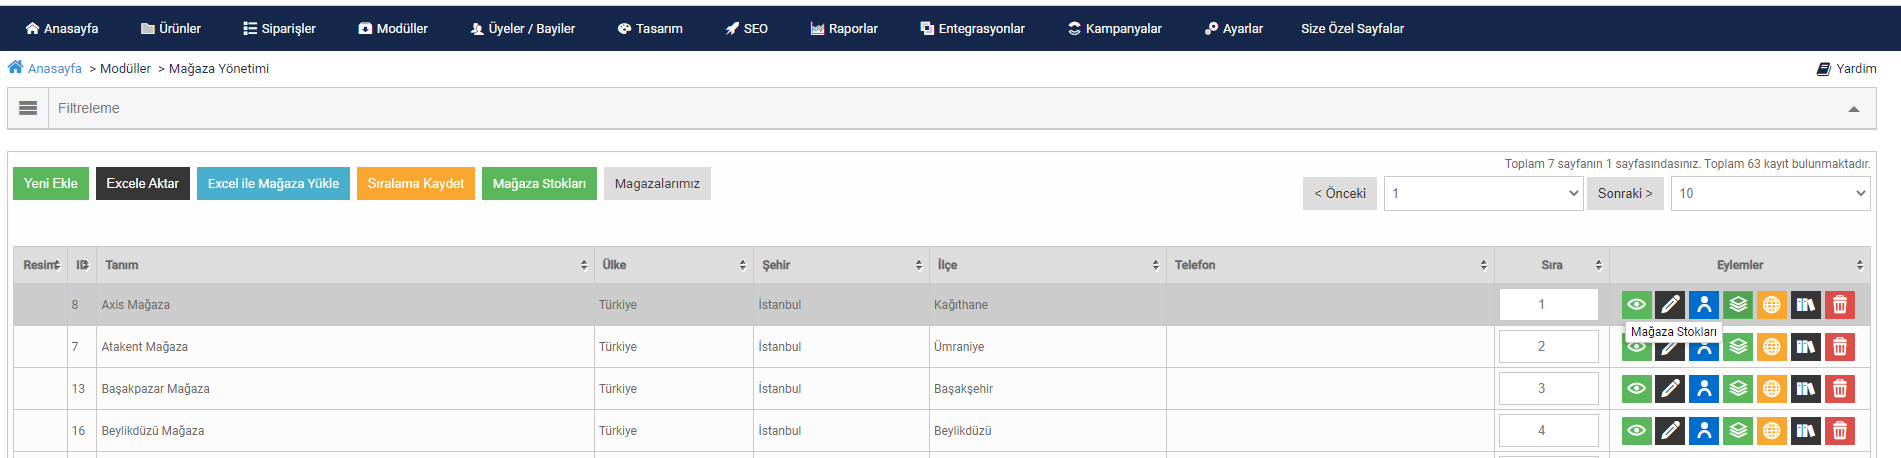Toggle eye visibility icon for Başakpazar Mağaza
Image resolution: width=1901 pixels, height=458 pixels.
pyautogui.click(x=1636, y=389)
